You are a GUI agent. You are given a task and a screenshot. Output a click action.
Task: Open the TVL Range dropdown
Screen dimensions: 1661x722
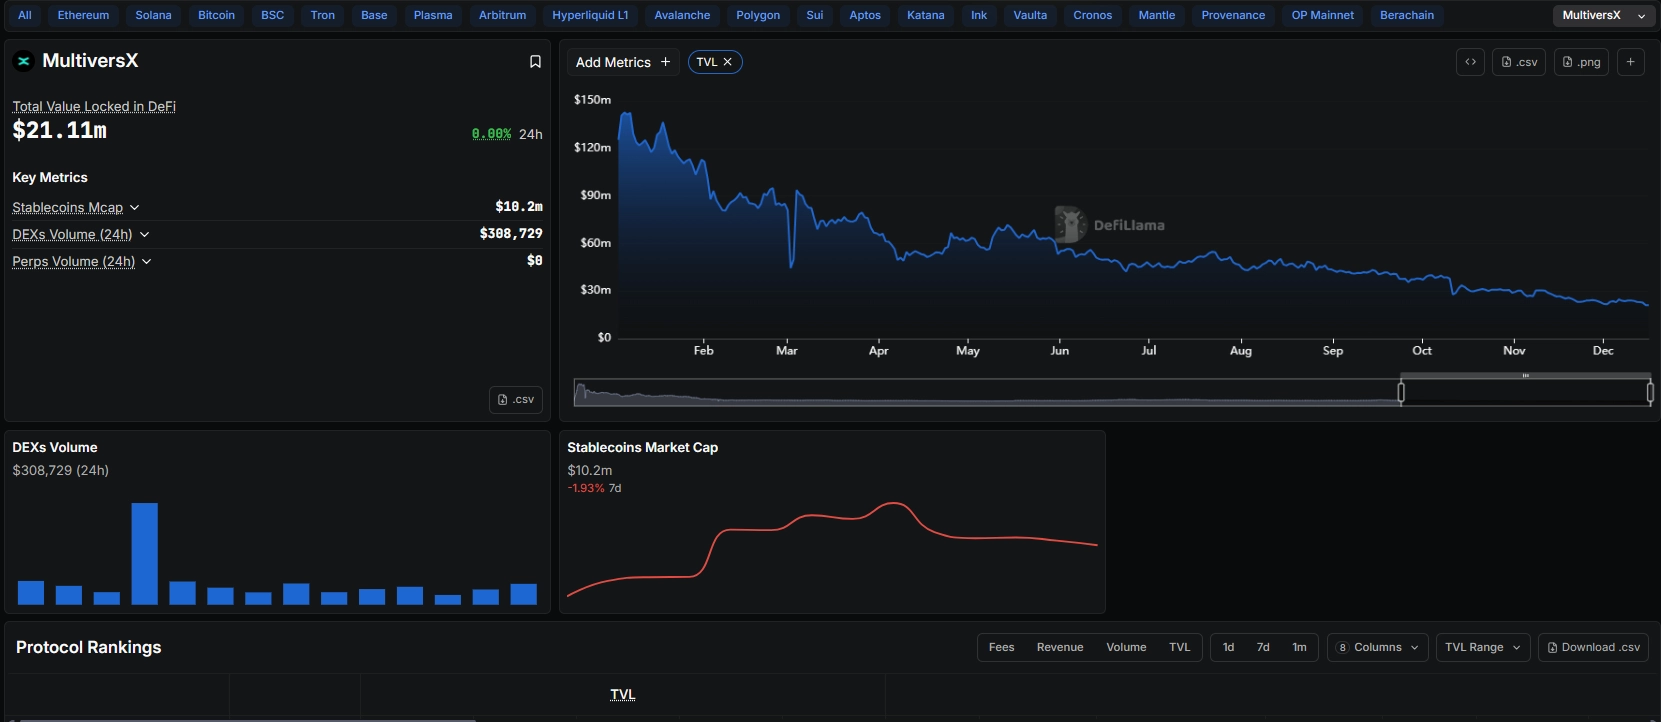(x=1482, y=647)
